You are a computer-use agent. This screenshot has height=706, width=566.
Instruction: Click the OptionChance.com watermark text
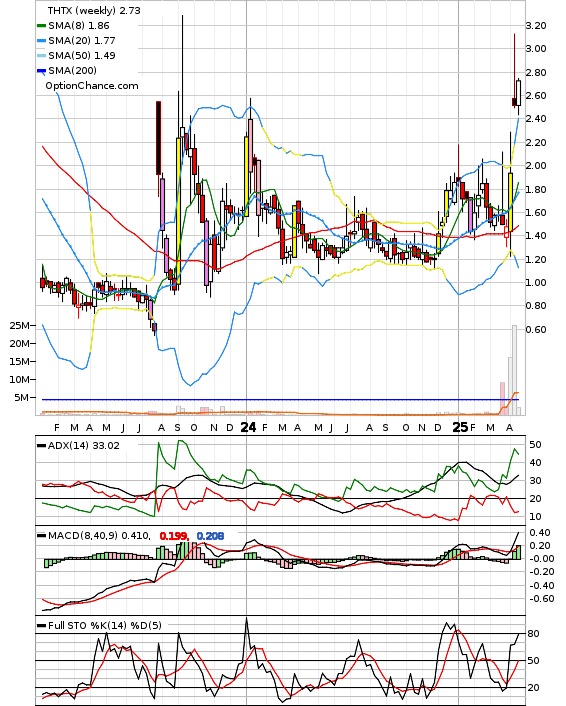click(x=92, y=86)
